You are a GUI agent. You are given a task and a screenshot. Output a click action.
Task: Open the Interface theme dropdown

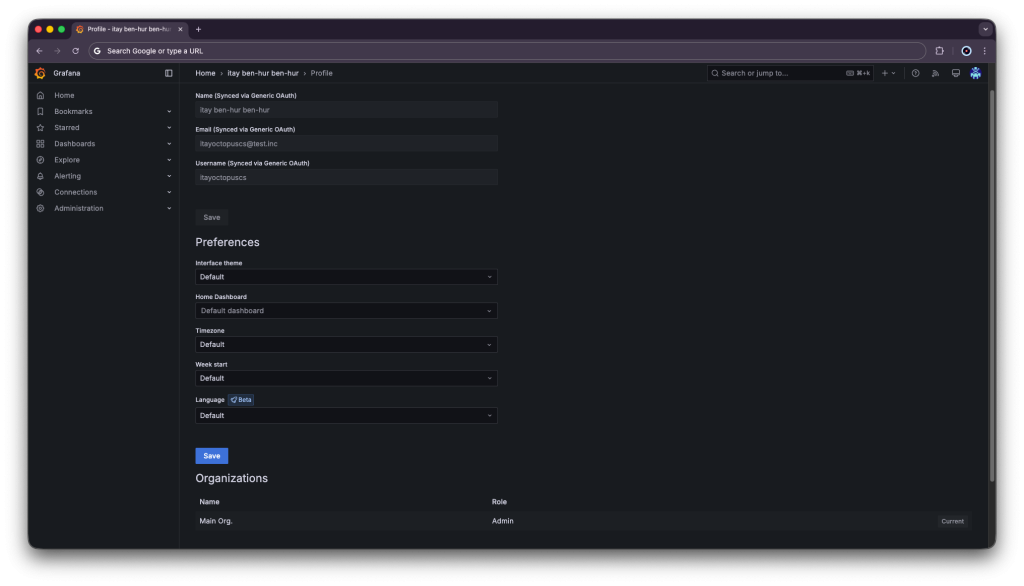click(346, 277)
